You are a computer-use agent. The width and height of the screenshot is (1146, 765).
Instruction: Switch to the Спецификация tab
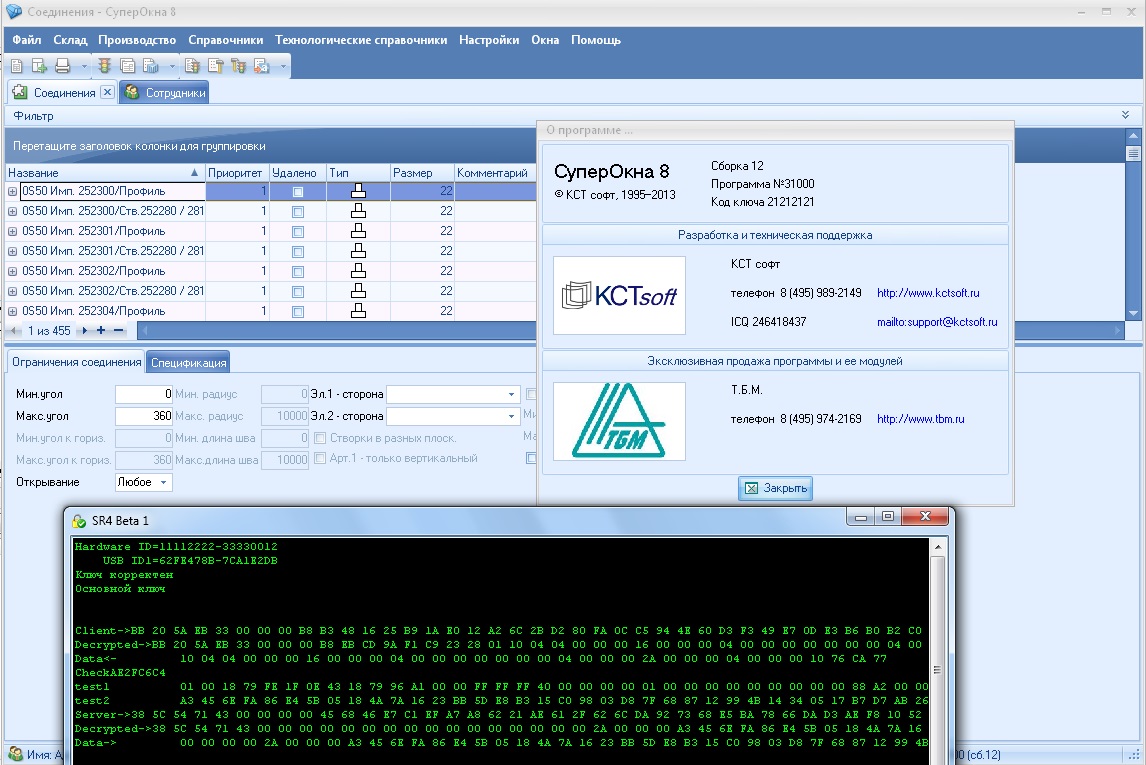point(189,362)
